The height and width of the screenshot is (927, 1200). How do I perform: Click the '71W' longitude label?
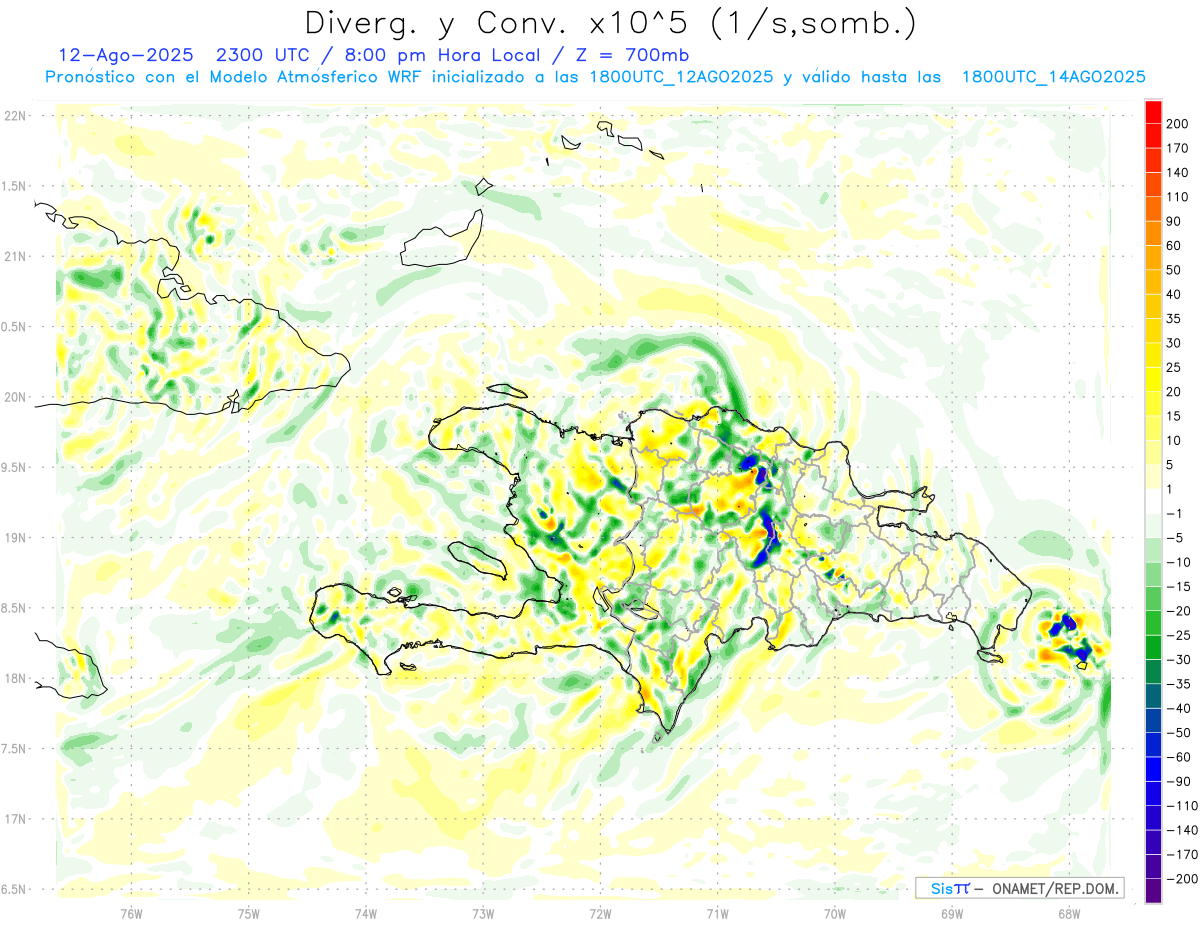717,913
